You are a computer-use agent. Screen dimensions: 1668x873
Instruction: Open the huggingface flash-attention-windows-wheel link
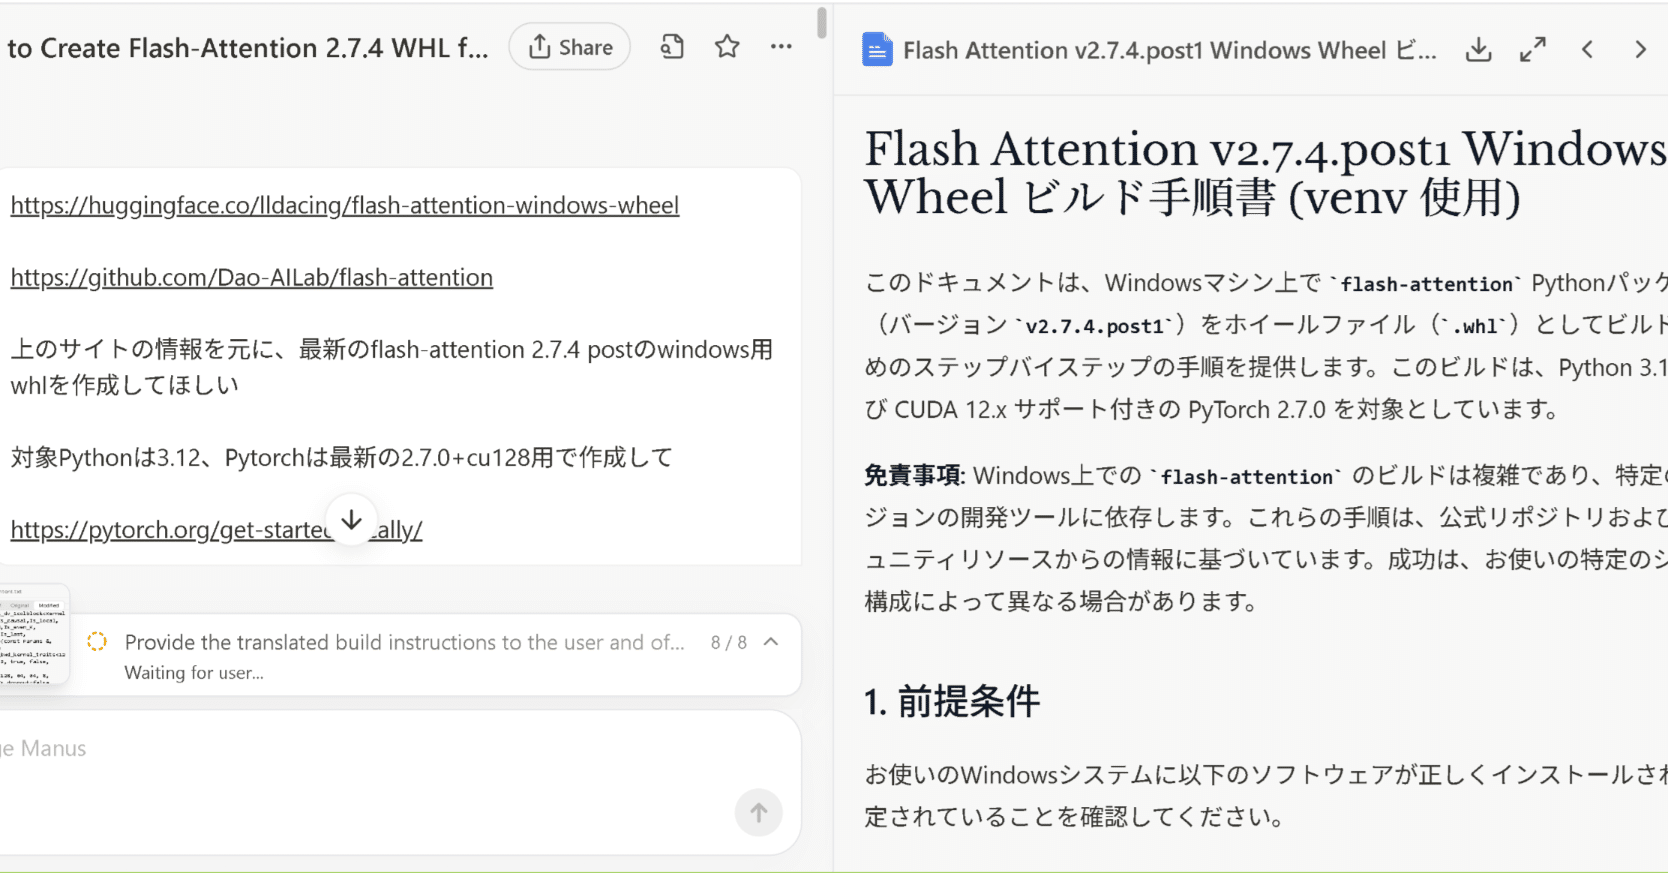(345, 205)
